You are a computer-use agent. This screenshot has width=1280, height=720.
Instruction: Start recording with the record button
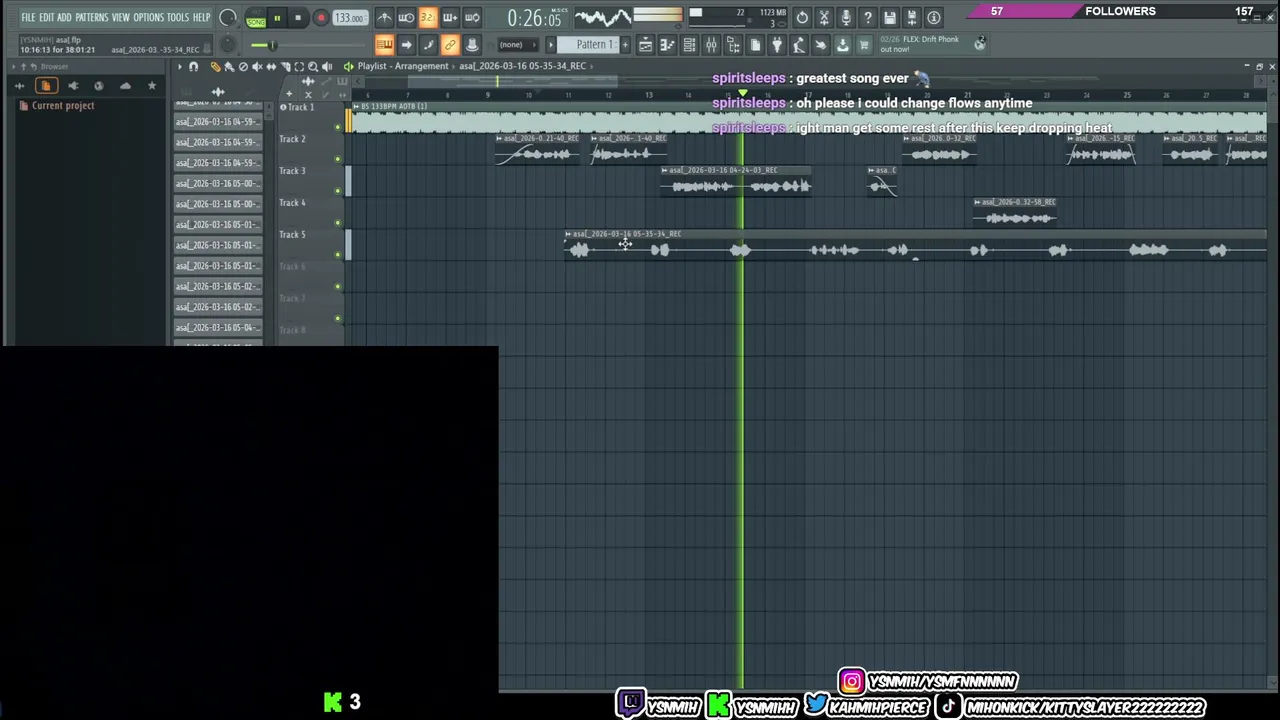(x=320, y=18)
